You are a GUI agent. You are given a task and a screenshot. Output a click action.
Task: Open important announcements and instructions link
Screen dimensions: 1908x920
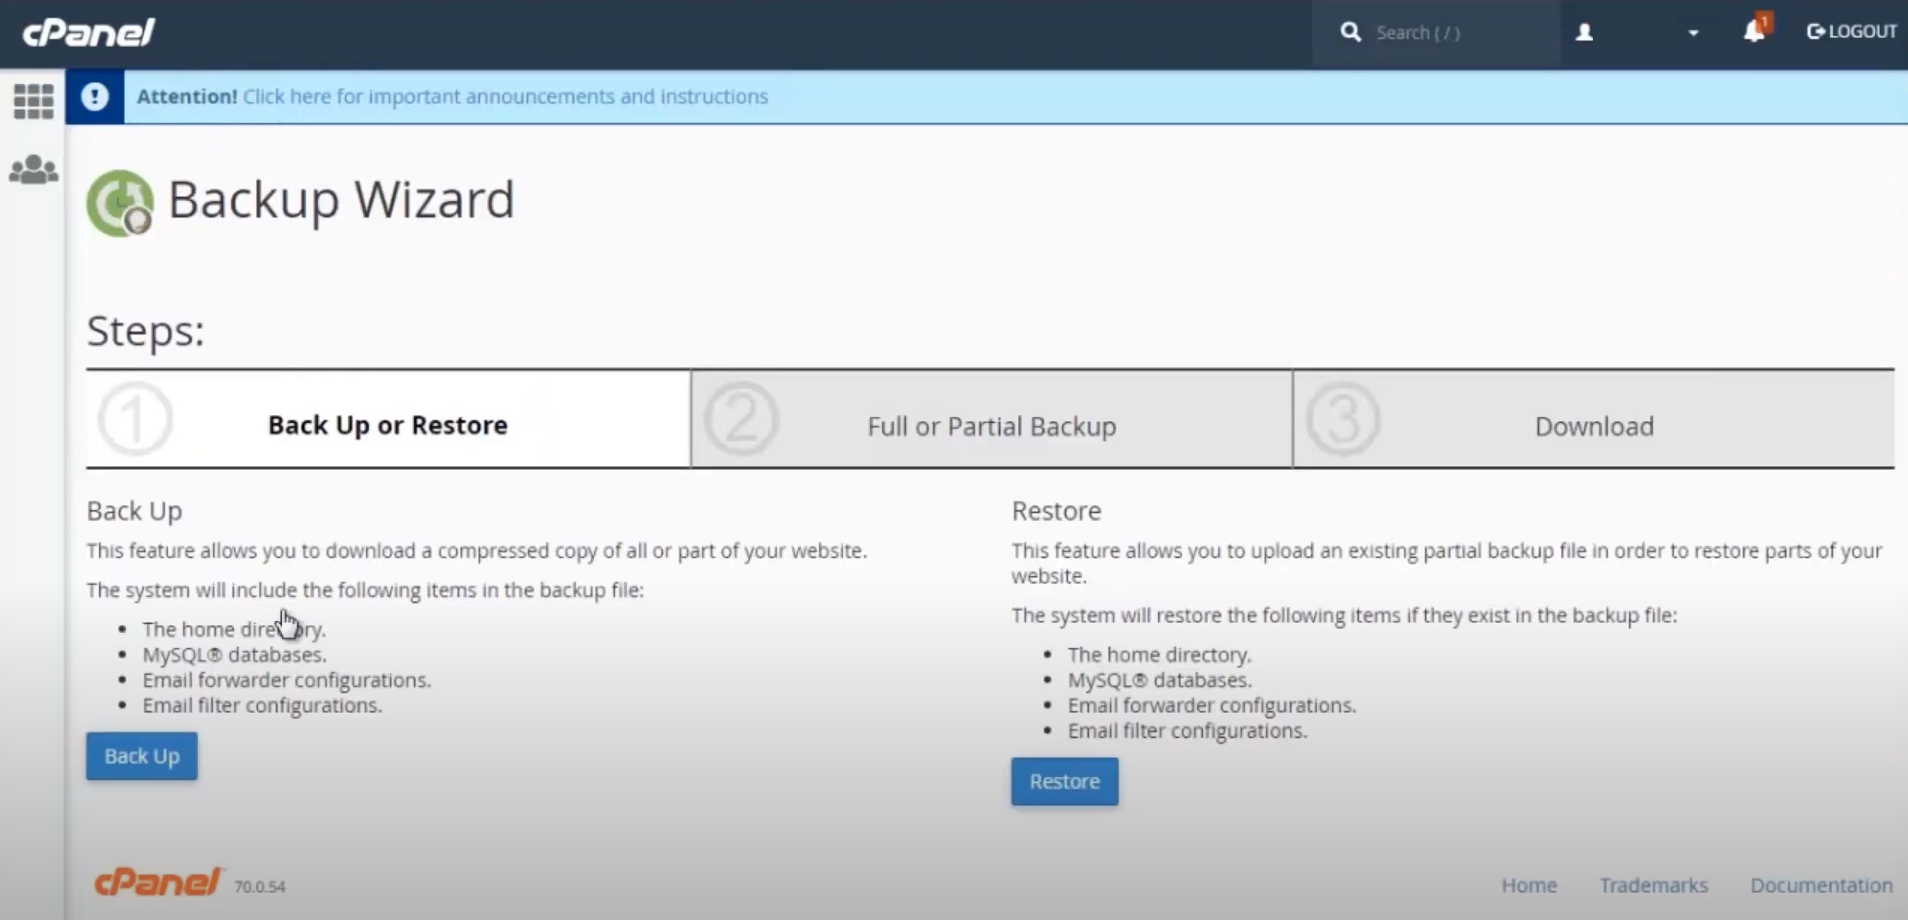coord(504,96)
